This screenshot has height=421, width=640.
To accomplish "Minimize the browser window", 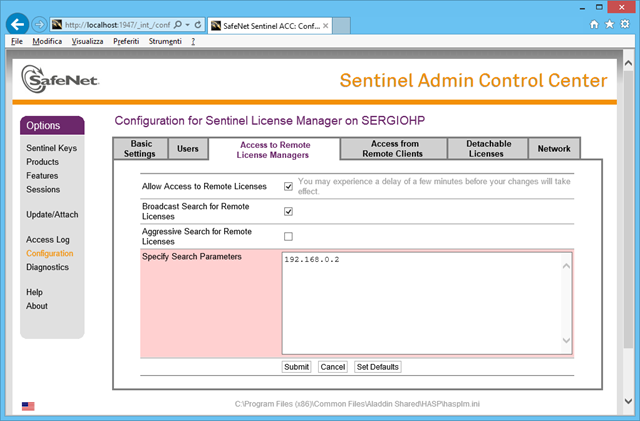I will pyautogui.click(x=582, y=7).
